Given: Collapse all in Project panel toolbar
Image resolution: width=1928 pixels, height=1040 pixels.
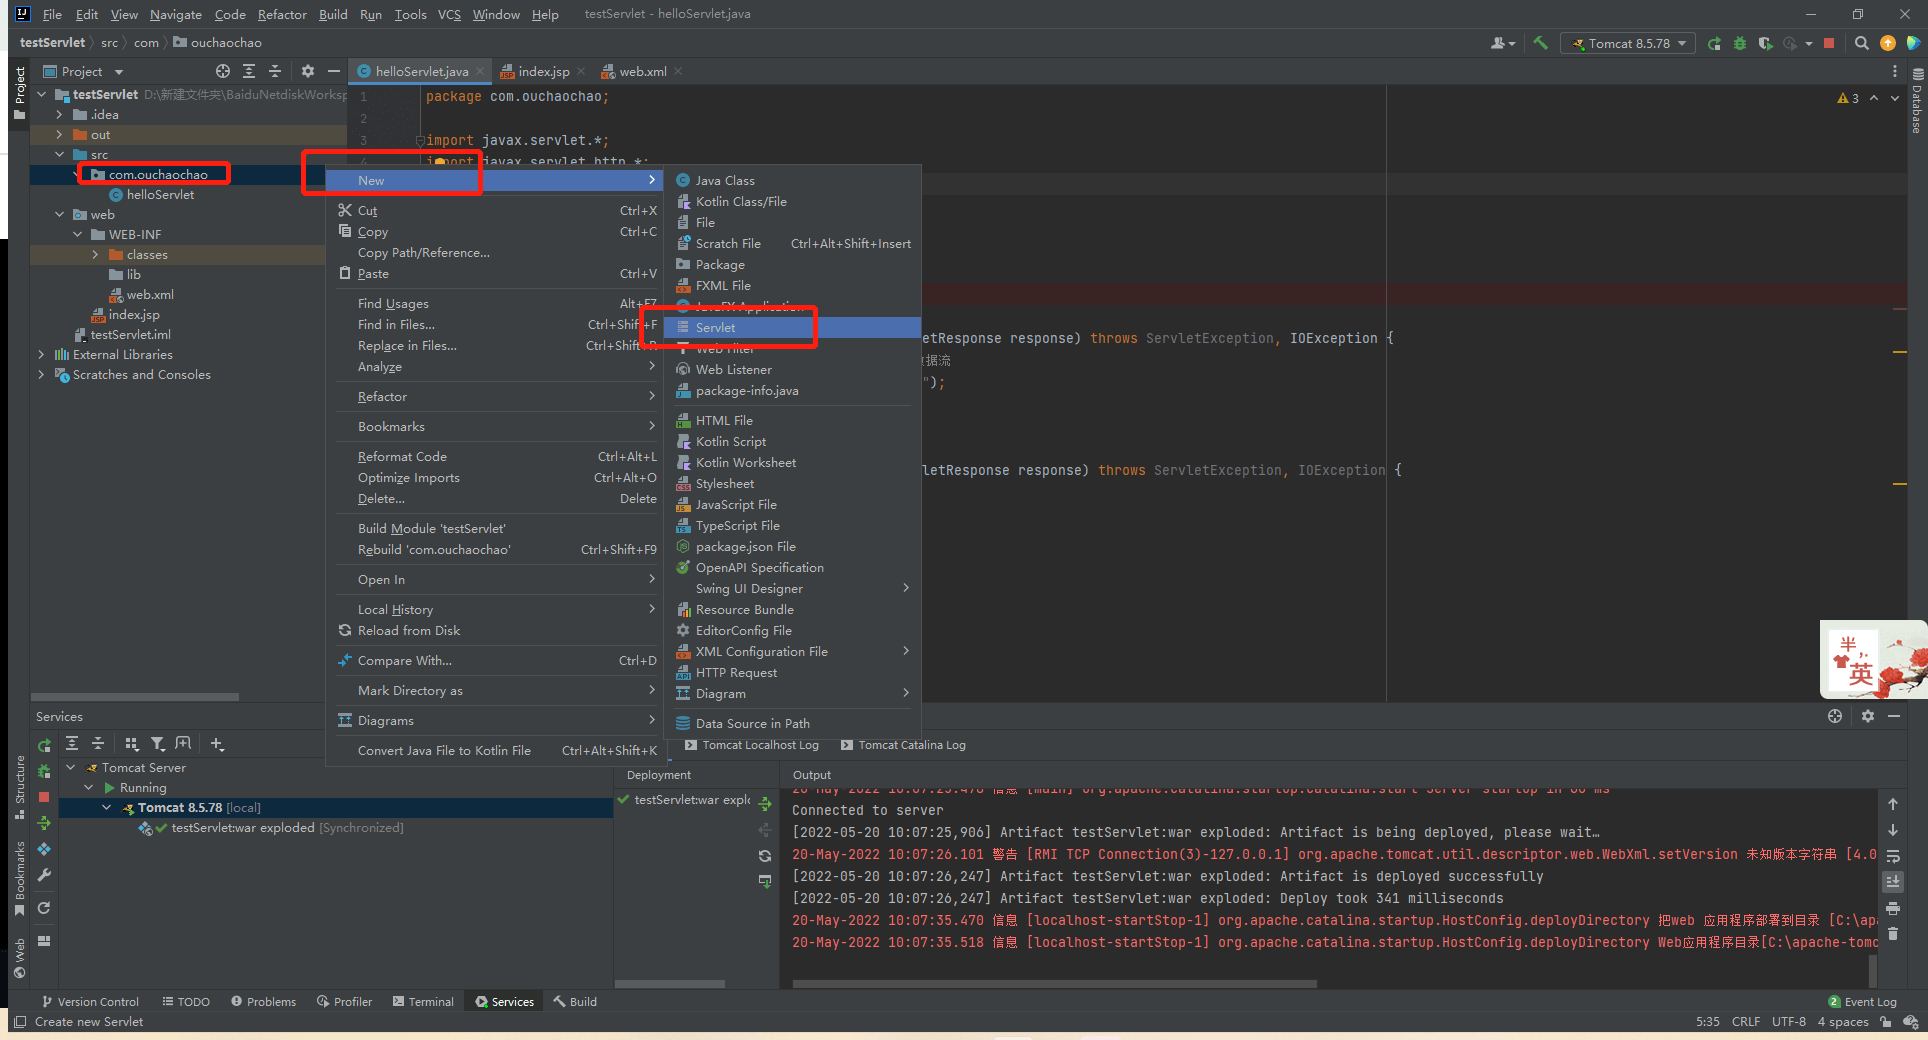Looking at the screenshot, I should (x=275, y=71).
